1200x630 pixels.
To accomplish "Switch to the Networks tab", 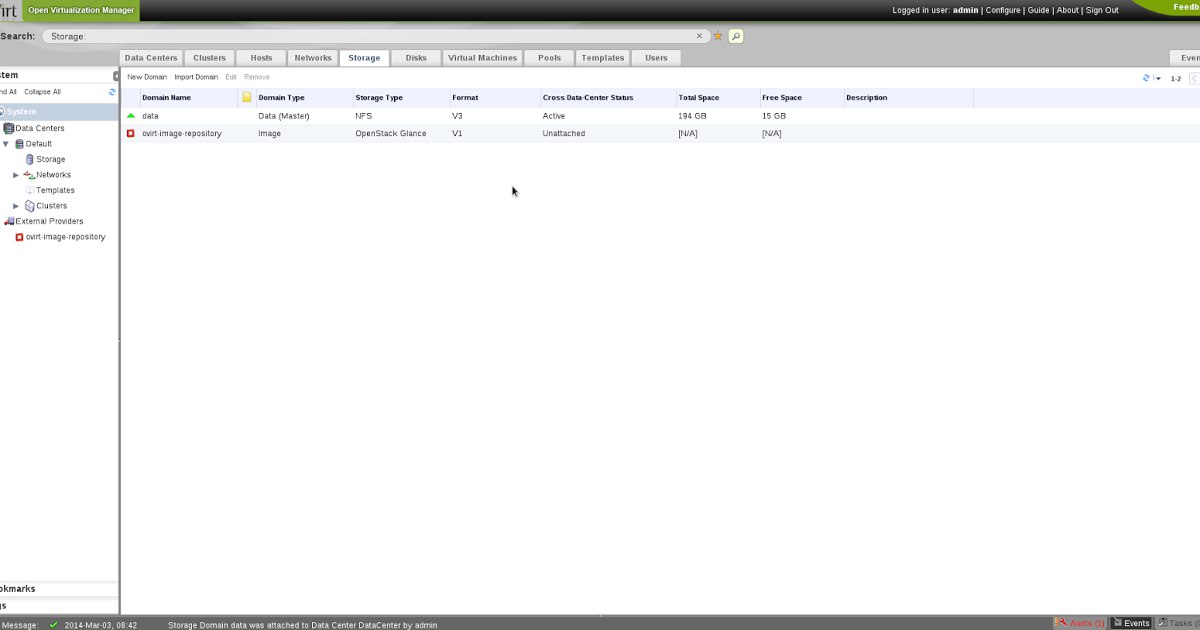I will pyautogui.click(x=313, y=58).
